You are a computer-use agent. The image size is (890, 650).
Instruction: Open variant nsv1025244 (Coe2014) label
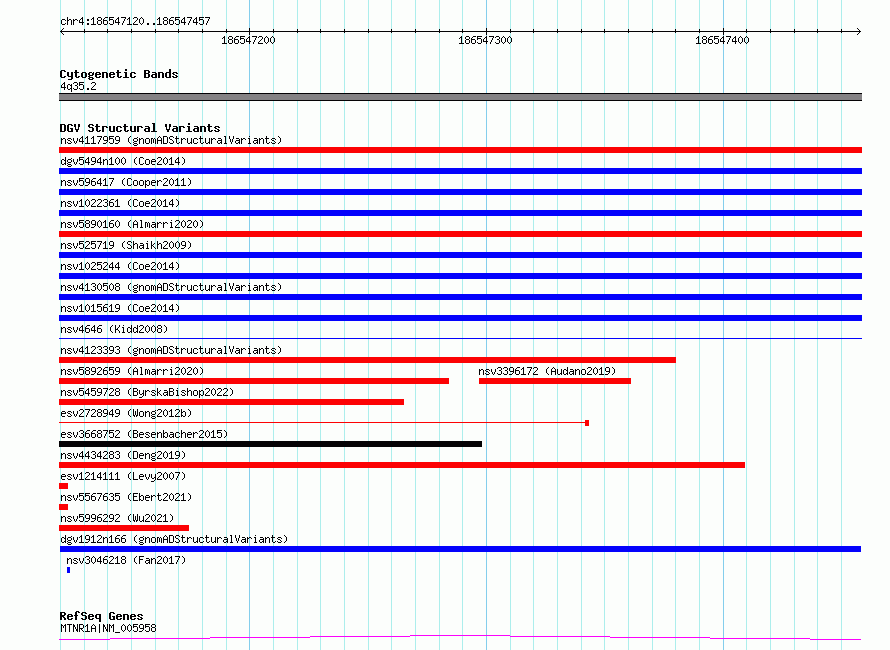click(120, 266)
